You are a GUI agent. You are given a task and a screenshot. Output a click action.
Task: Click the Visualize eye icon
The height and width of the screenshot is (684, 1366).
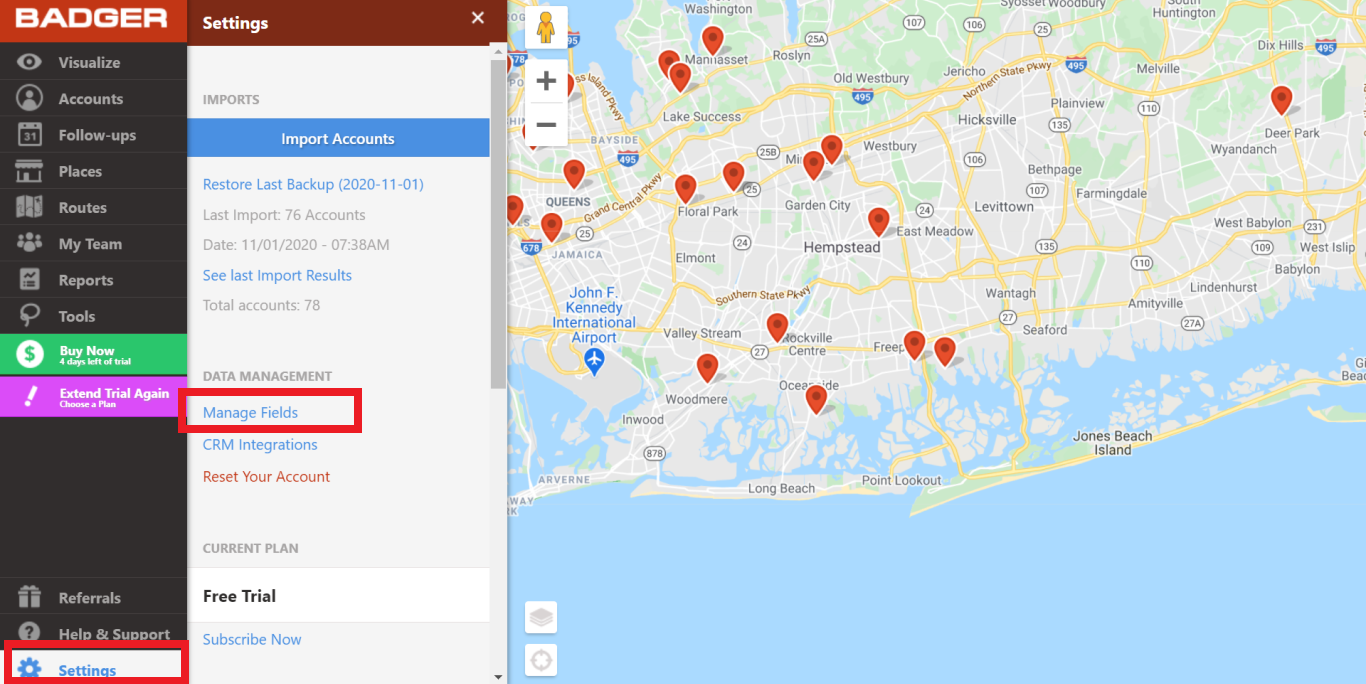pyautogui.click(x=30, y=62)
